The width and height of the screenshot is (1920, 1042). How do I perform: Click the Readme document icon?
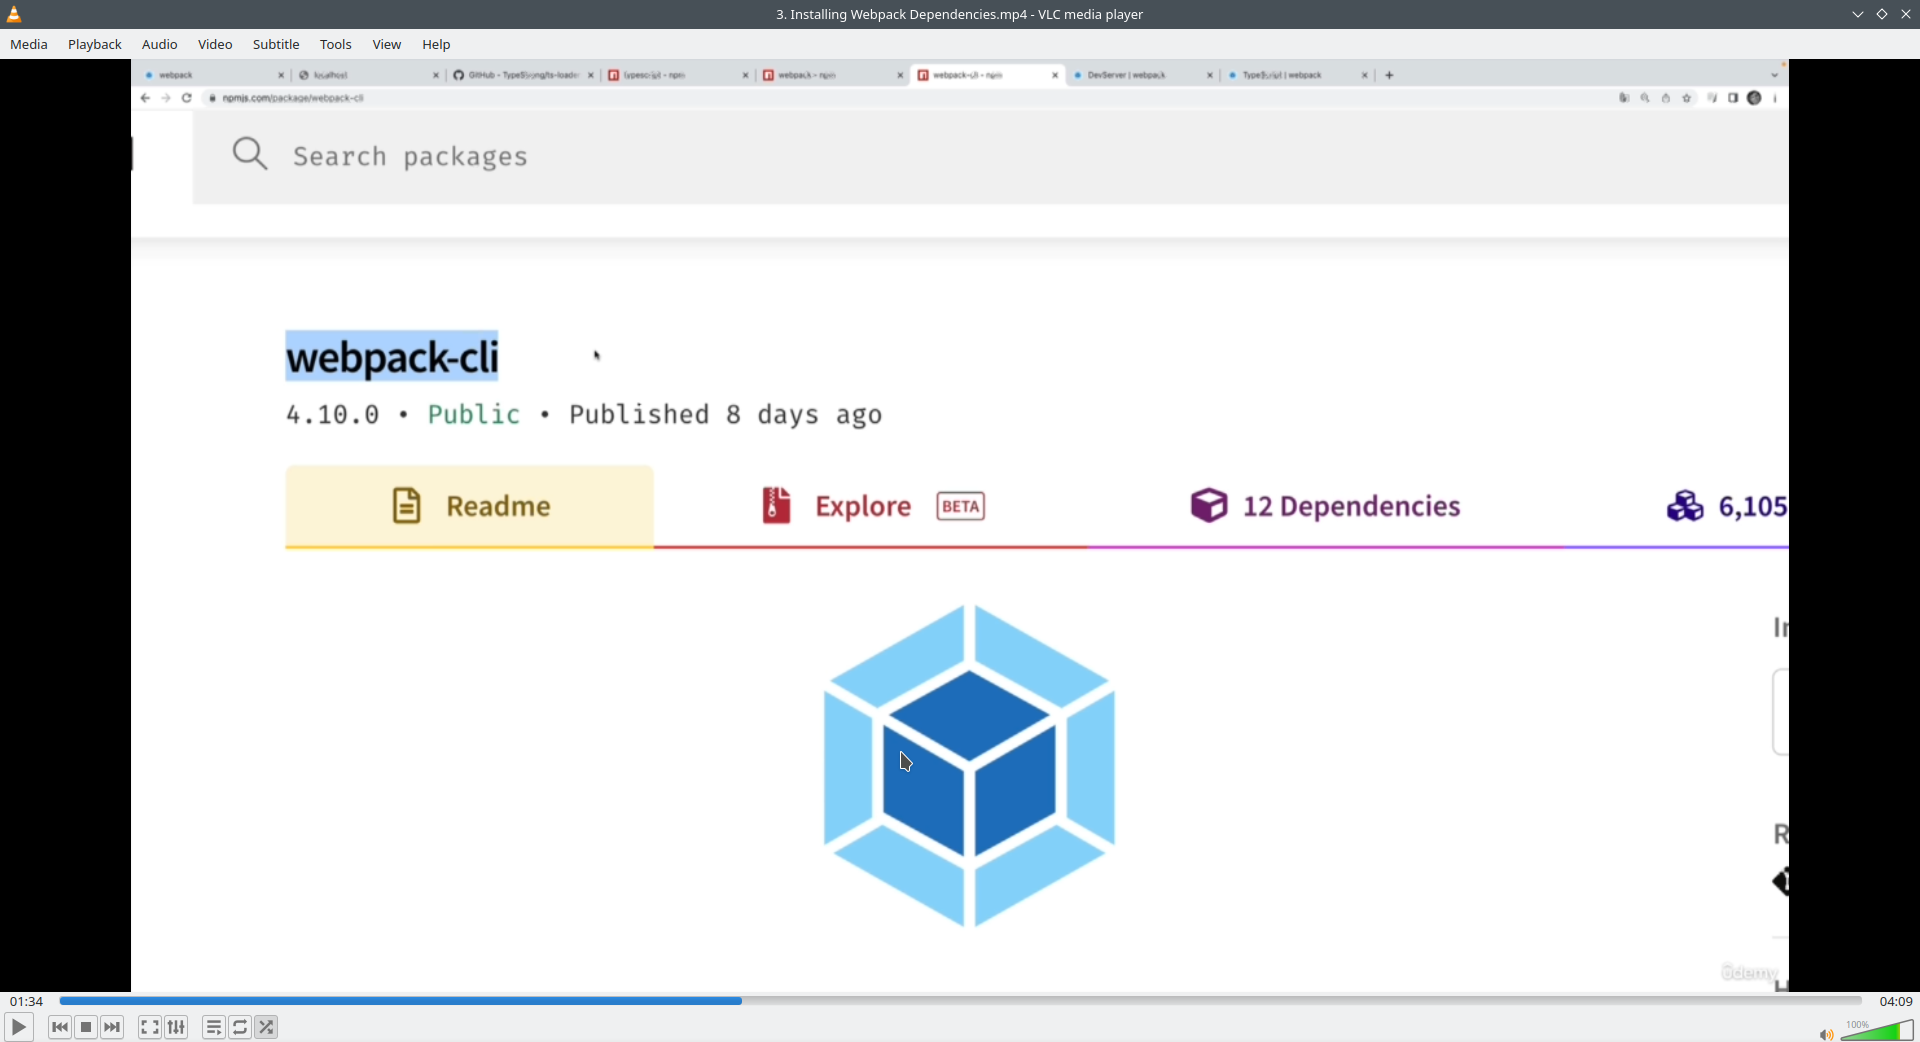[406, 506]
